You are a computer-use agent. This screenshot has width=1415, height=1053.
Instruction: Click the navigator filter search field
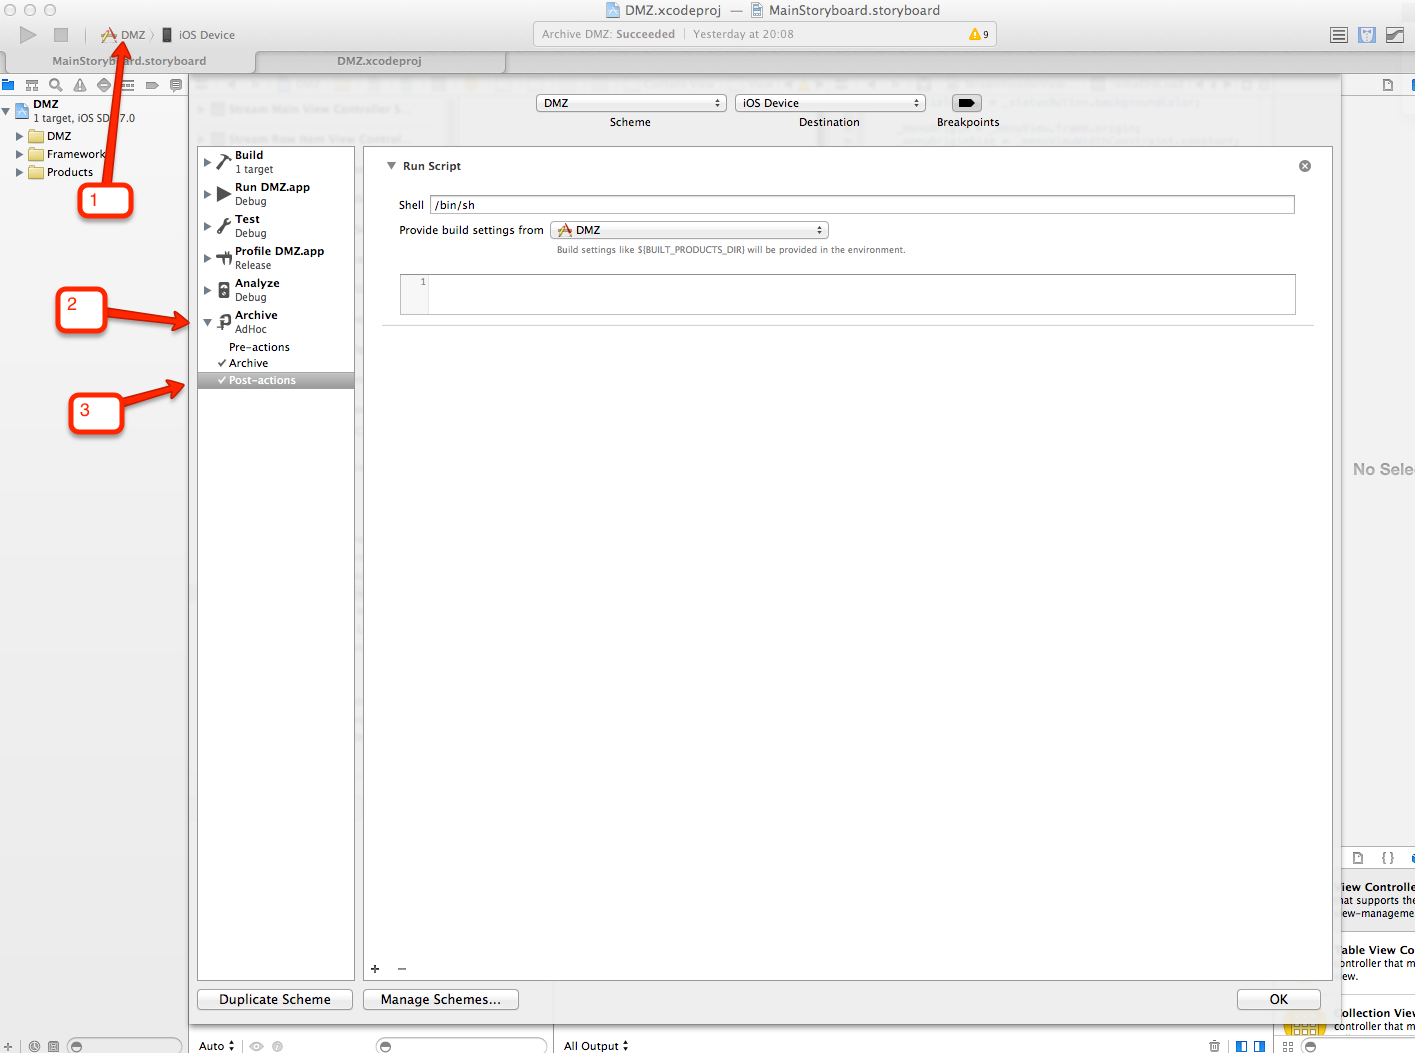coord(125,1046)
